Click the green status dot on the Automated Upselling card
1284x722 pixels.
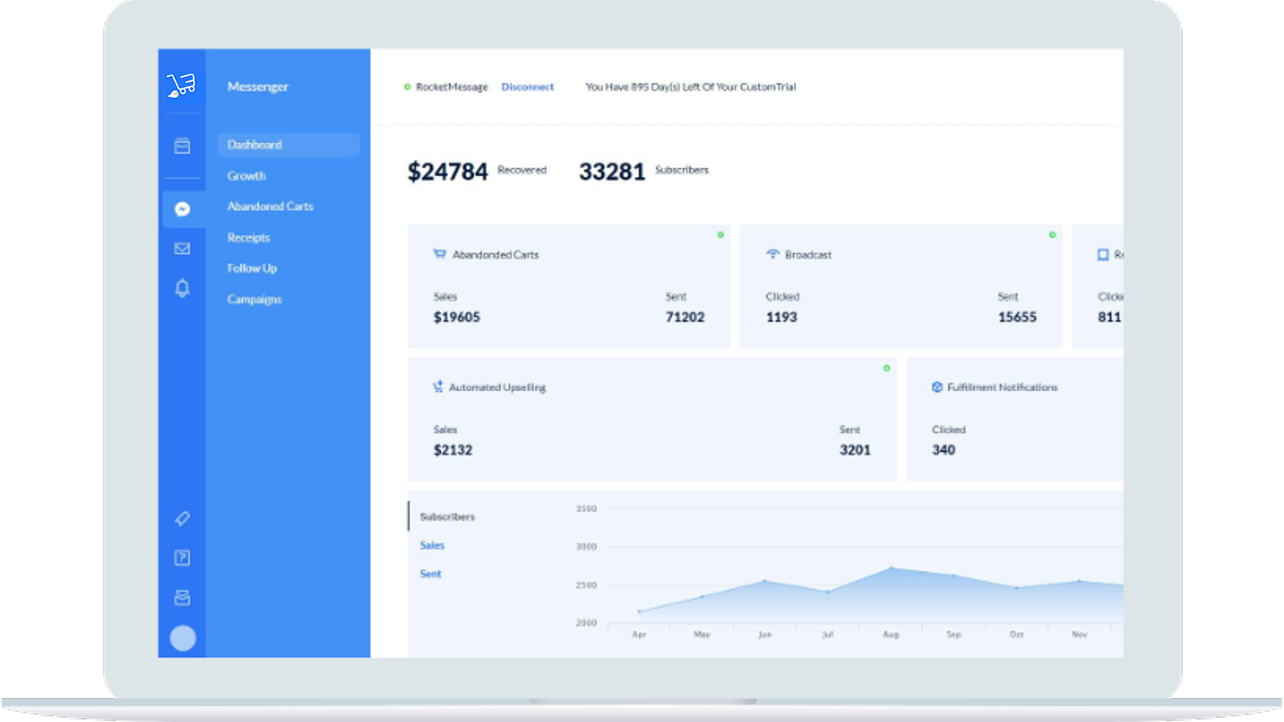pyautogui.click(x=886, y=368)
